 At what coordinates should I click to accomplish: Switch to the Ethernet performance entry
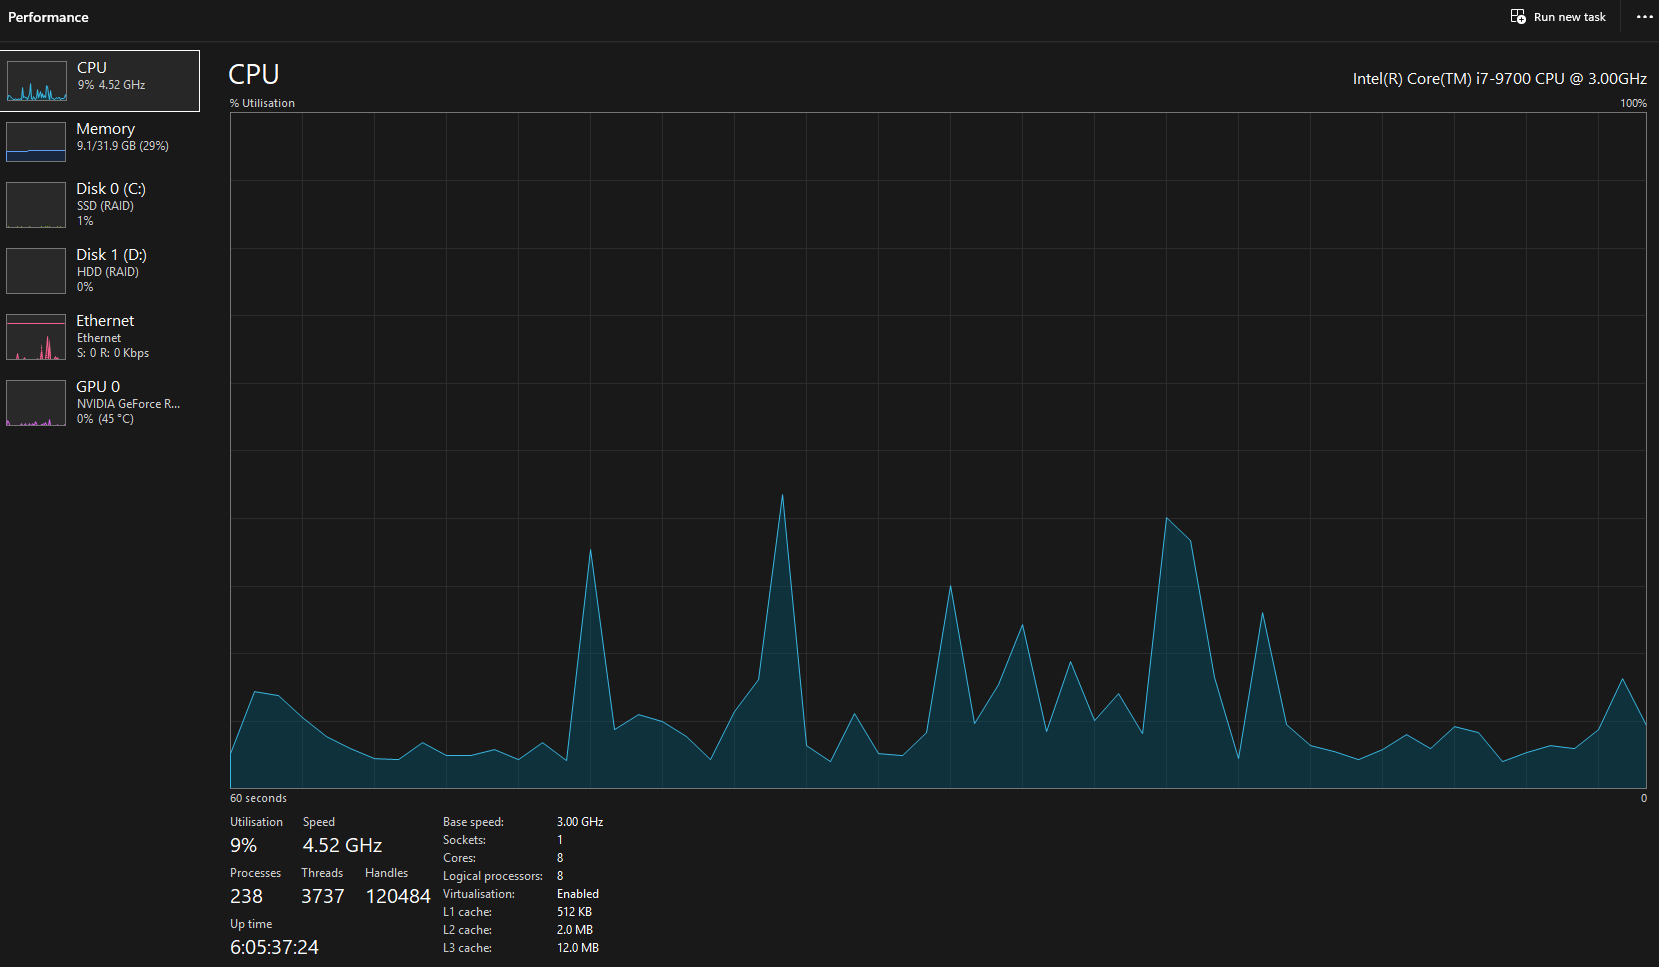100,337
